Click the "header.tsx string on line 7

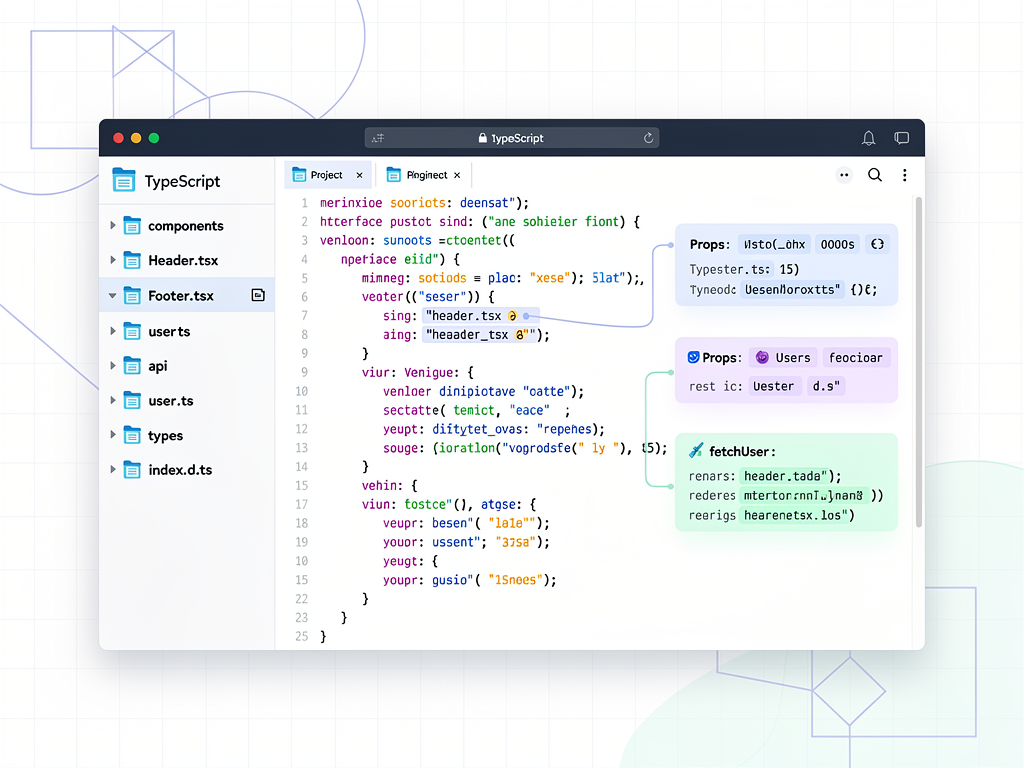(x=464, y=316)
